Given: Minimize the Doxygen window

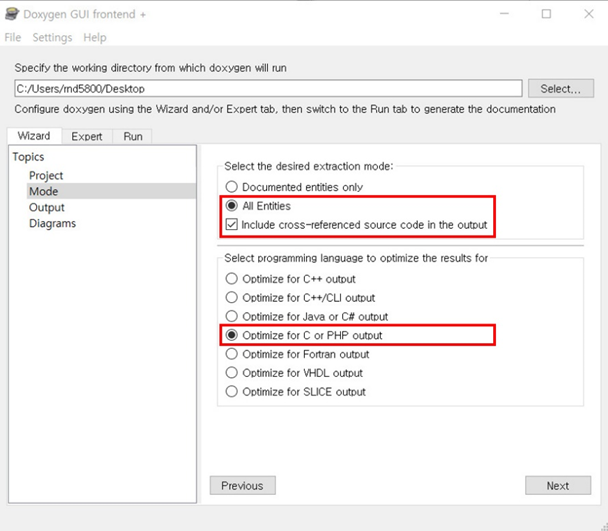Looking at the screenshot, I should click(x=504, y=14).
